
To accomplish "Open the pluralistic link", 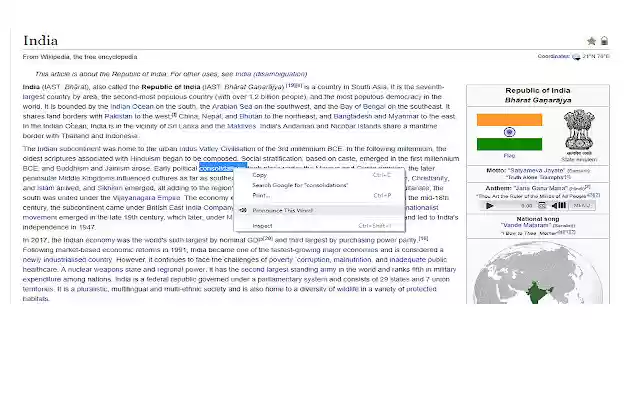I will tap(92, 289).
